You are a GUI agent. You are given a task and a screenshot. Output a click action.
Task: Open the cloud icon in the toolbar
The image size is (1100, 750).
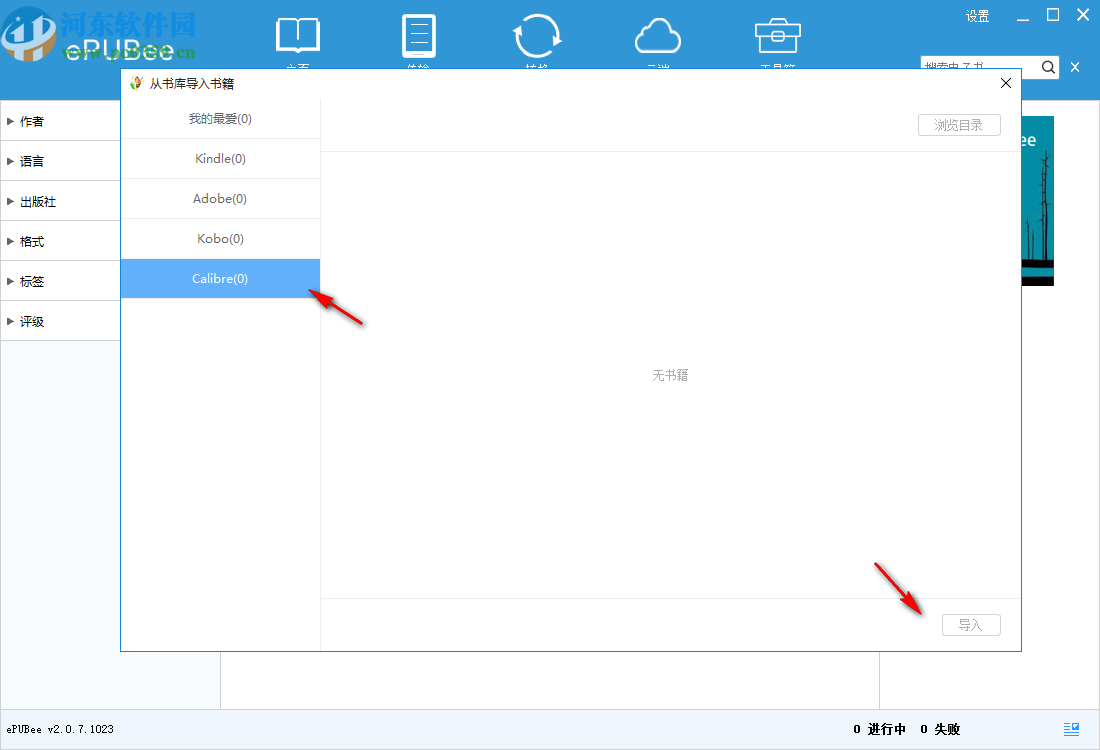(658, 36)
